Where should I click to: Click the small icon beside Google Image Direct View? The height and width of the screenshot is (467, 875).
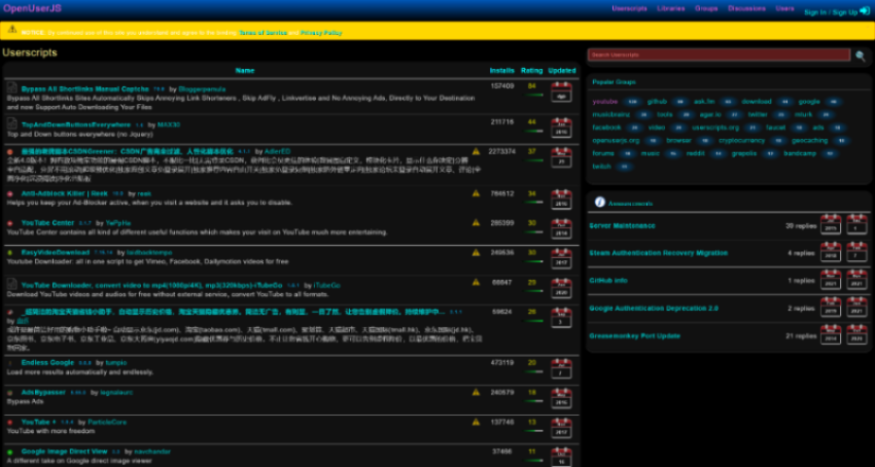[x=10, y=452]
